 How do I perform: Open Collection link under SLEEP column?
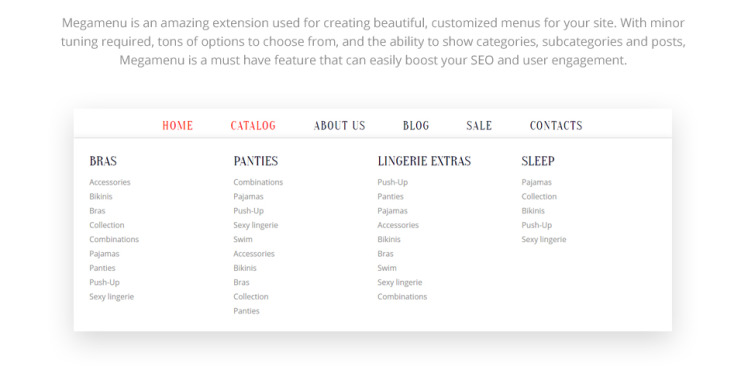tap(539, 197)
